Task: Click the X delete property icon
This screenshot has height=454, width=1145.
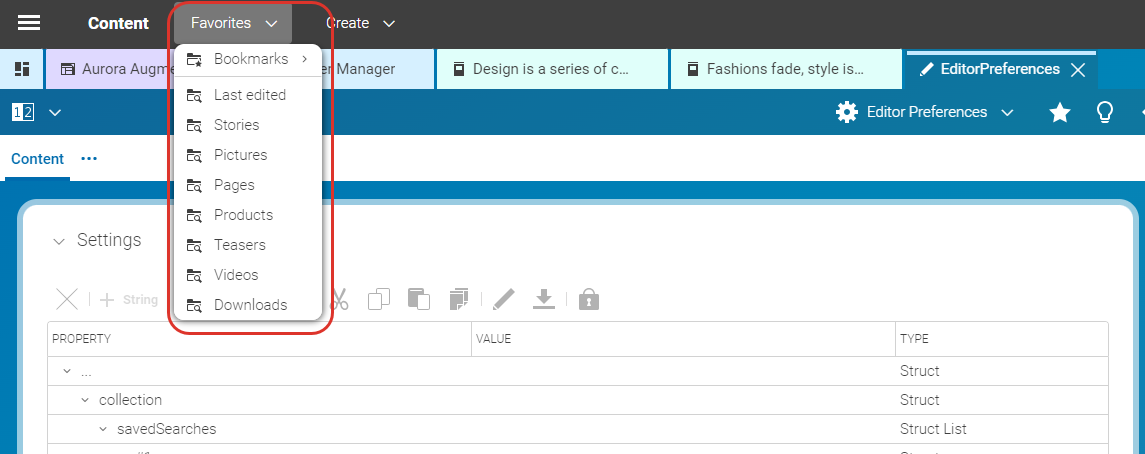Action: click(x=67, y=299)
